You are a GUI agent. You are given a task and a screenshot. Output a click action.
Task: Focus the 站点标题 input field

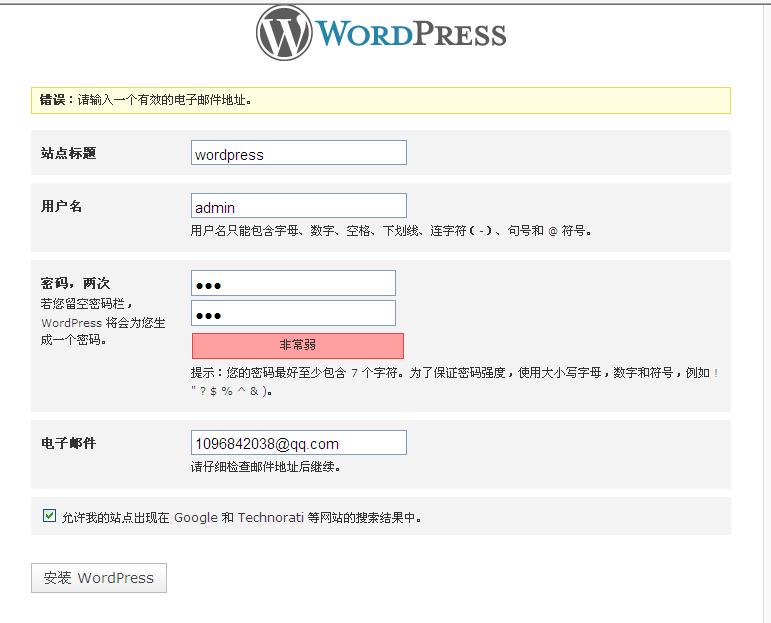point(298,152)
